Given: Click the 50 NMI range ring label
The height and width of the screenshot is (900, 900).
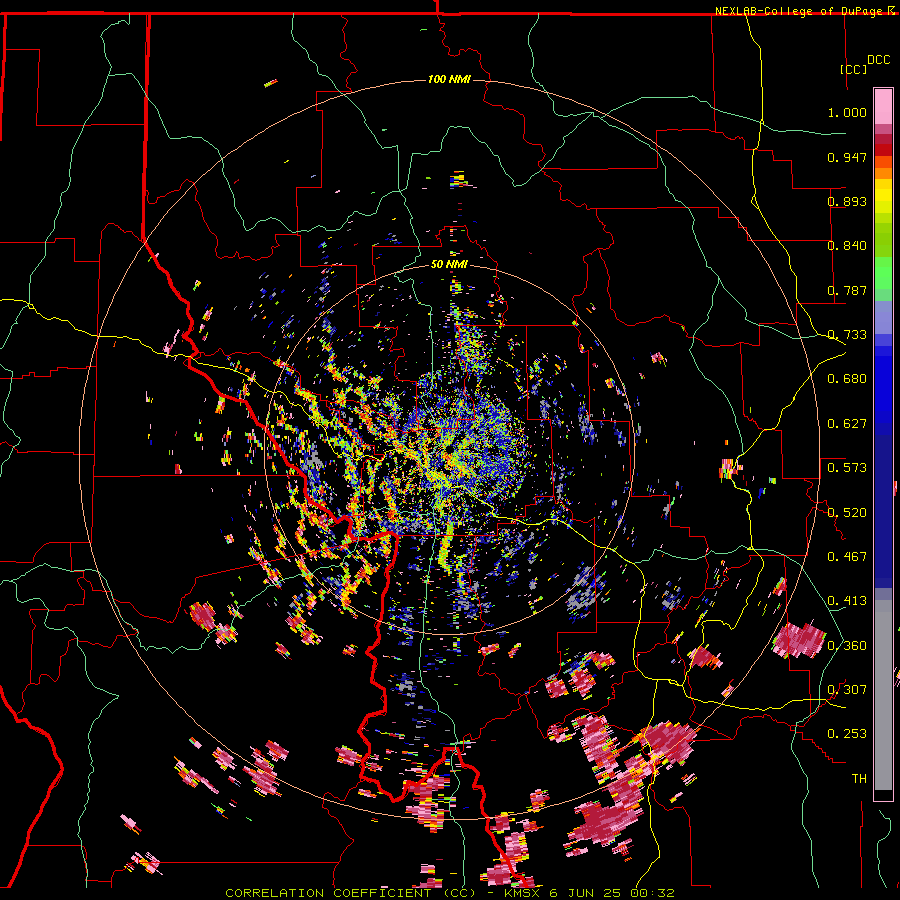Looking at the screenshot, I should click(x=449, y=265).
